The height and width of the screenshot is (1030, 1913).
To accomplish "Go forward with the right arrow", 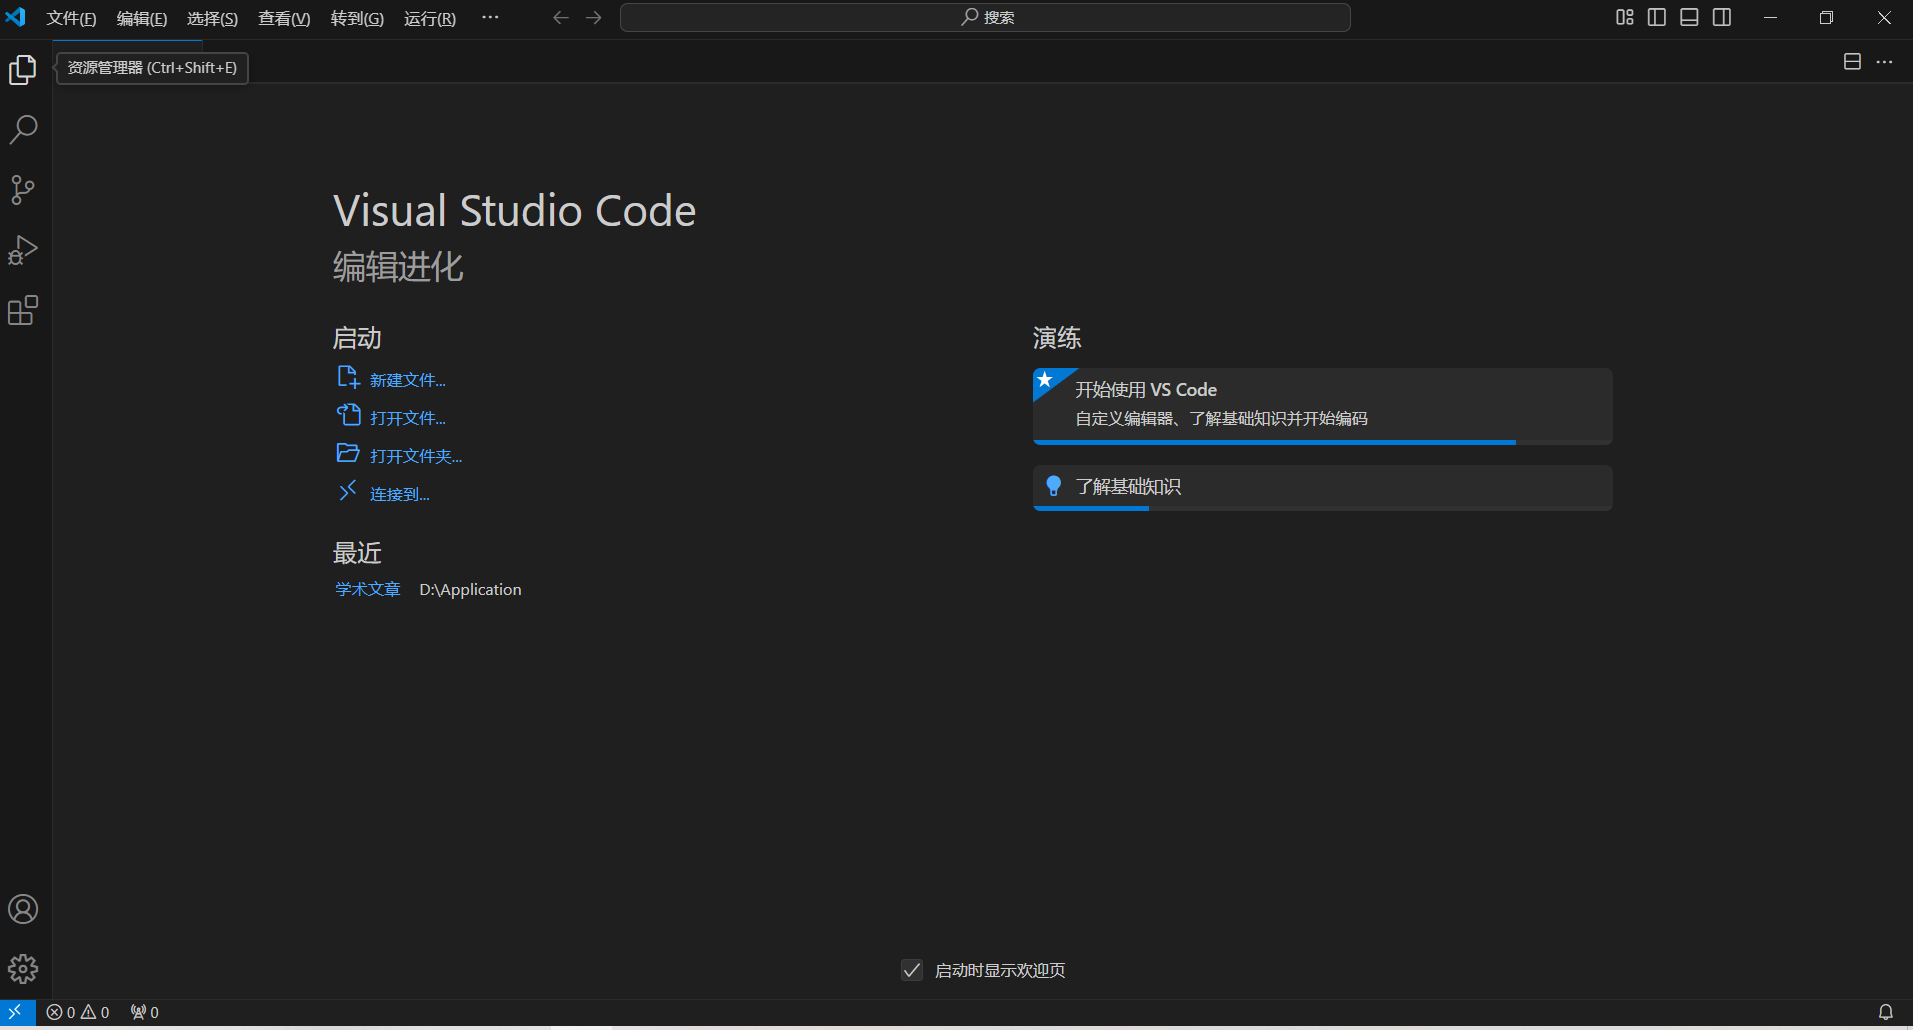I will tap(594, 18).
